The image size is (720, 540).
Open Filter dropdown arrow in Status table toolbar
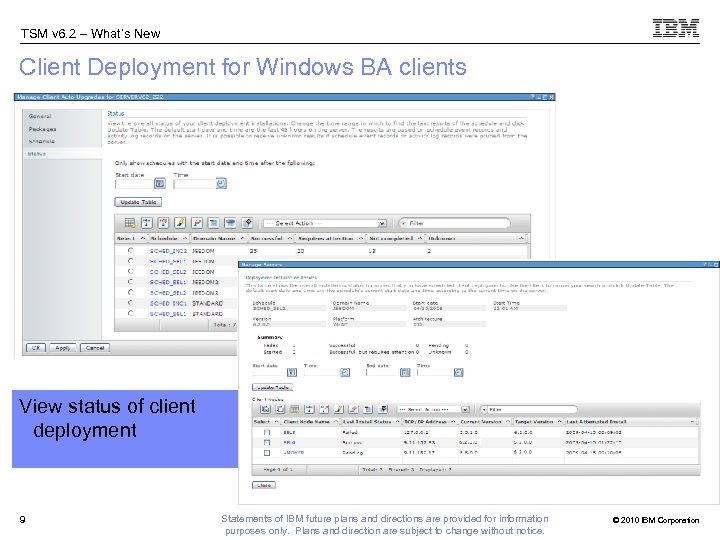coord(403,223)
